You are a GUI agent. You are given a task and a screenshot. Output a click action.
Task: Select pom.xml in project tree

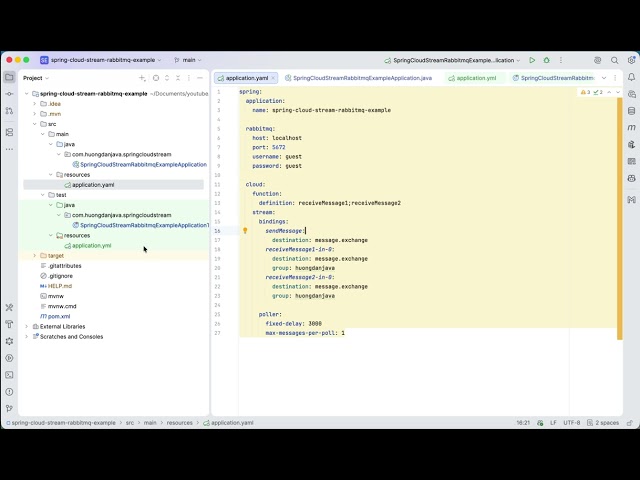click(55, 316)
